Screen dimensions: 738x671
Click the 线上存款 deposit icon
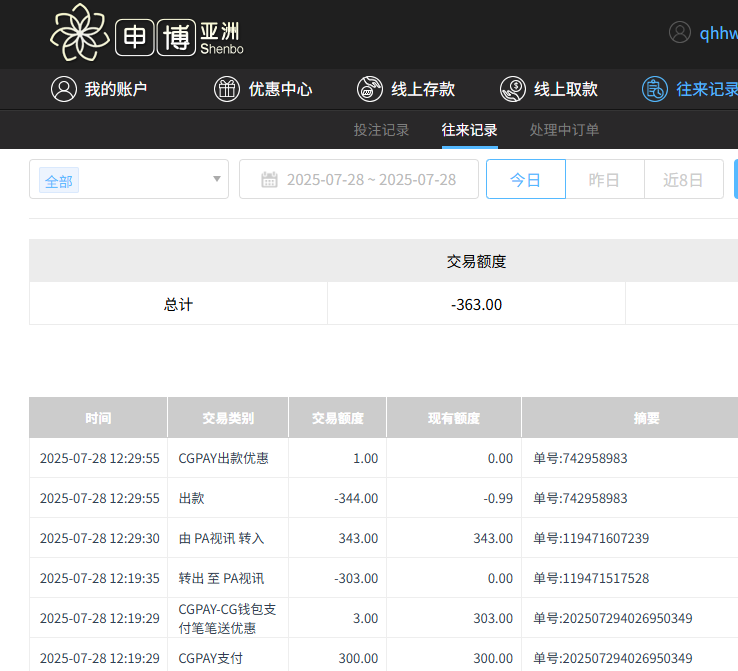[370, 89]
